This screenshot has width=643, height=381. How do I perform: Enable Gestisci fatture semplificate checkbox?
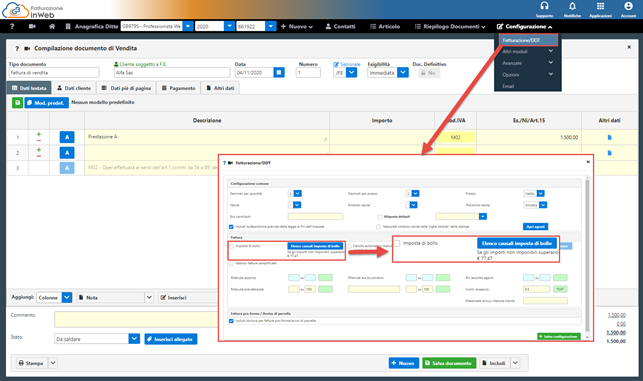231,264
